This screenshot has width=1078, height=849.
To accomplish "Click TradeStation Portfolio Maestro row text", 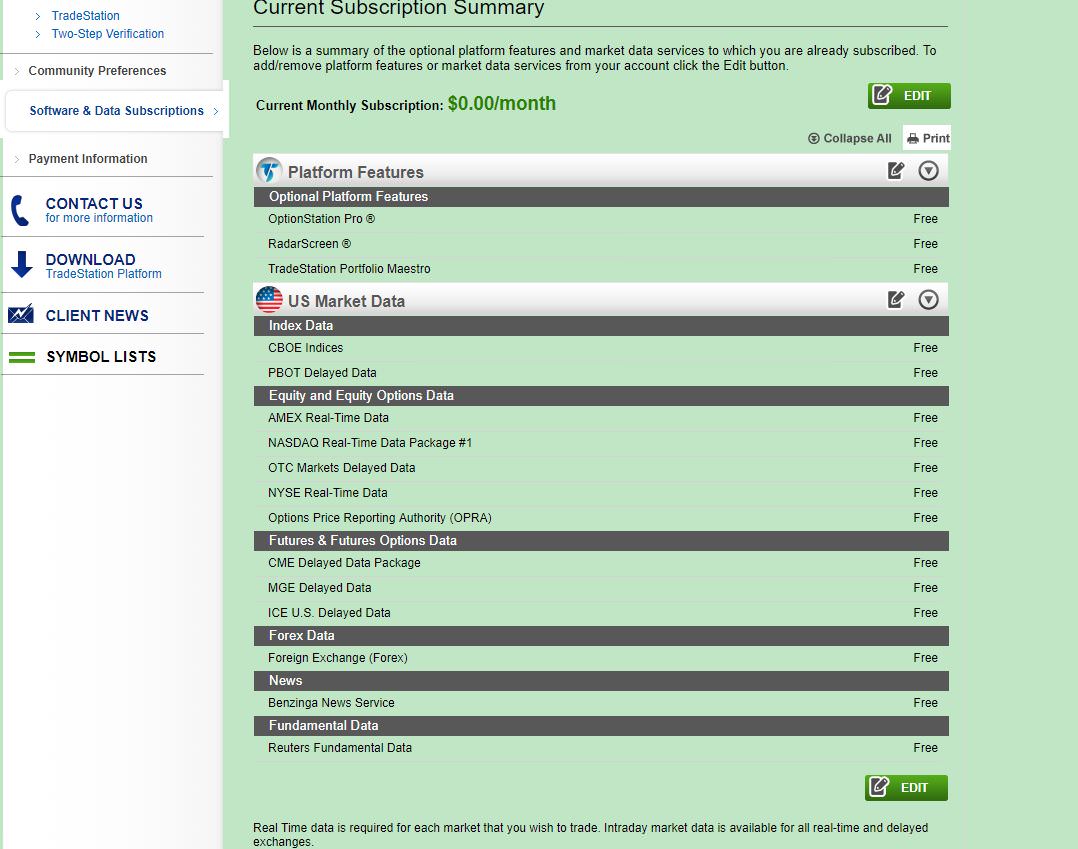I will point(349,269).
